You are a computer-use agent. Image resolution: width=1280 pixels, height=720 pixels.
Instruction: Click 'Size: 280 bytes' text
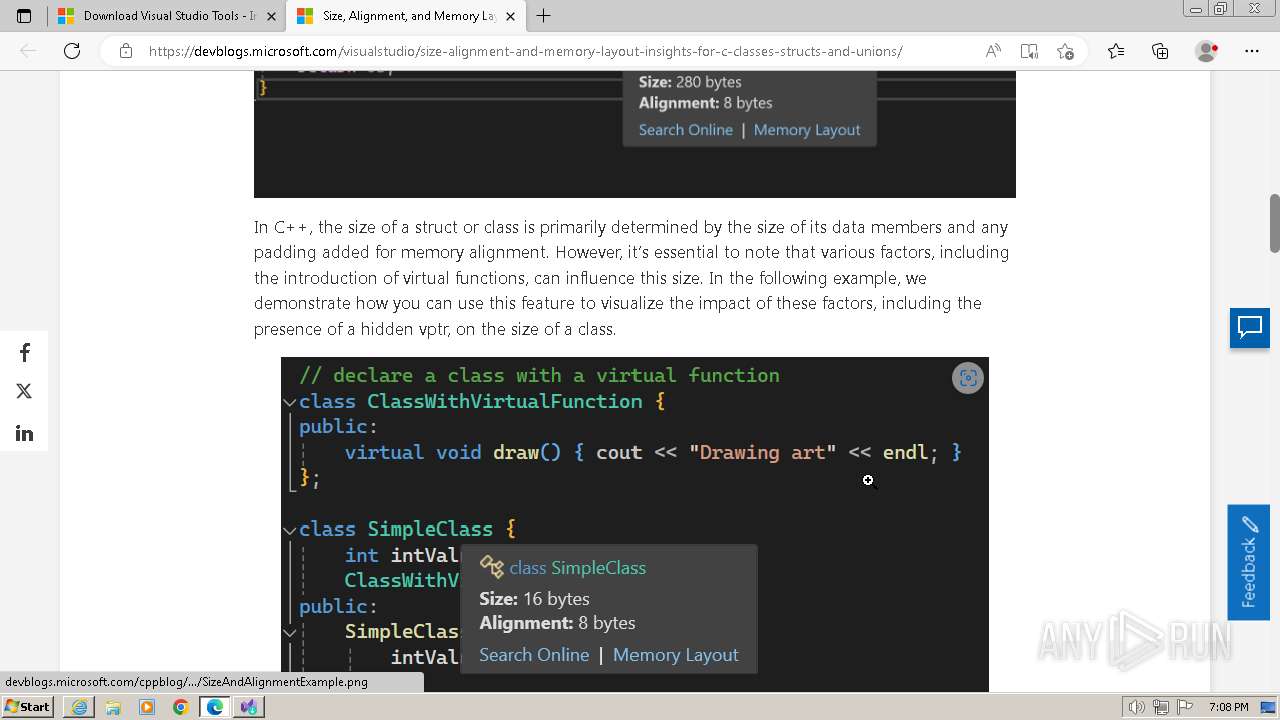(x=690, y=82)
